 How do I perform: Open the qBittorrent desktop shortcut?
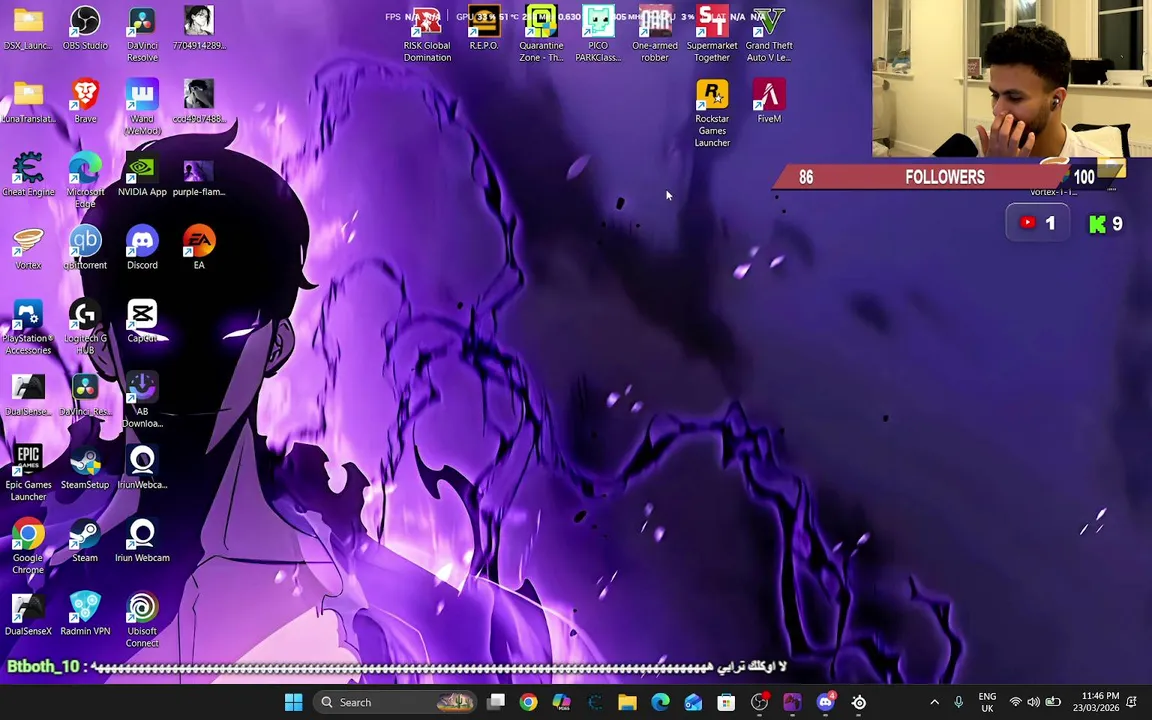[x=85, y=248]
